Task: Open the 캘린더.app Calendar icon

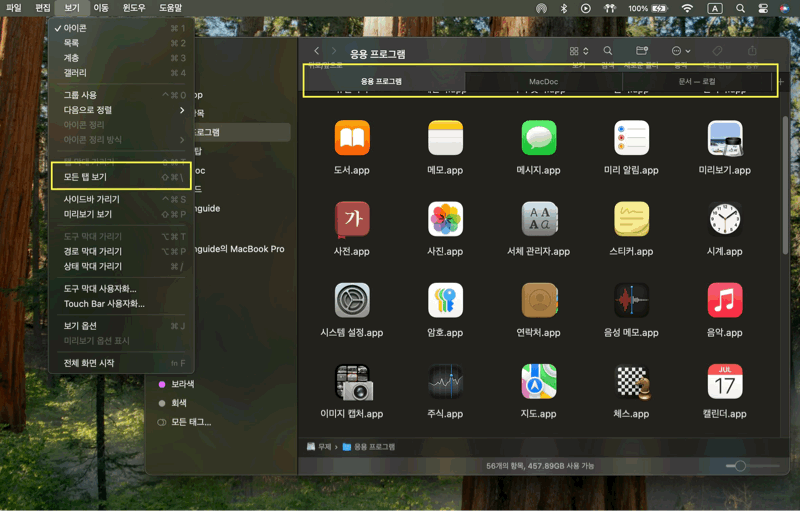Action: click(x=724, y=382)
